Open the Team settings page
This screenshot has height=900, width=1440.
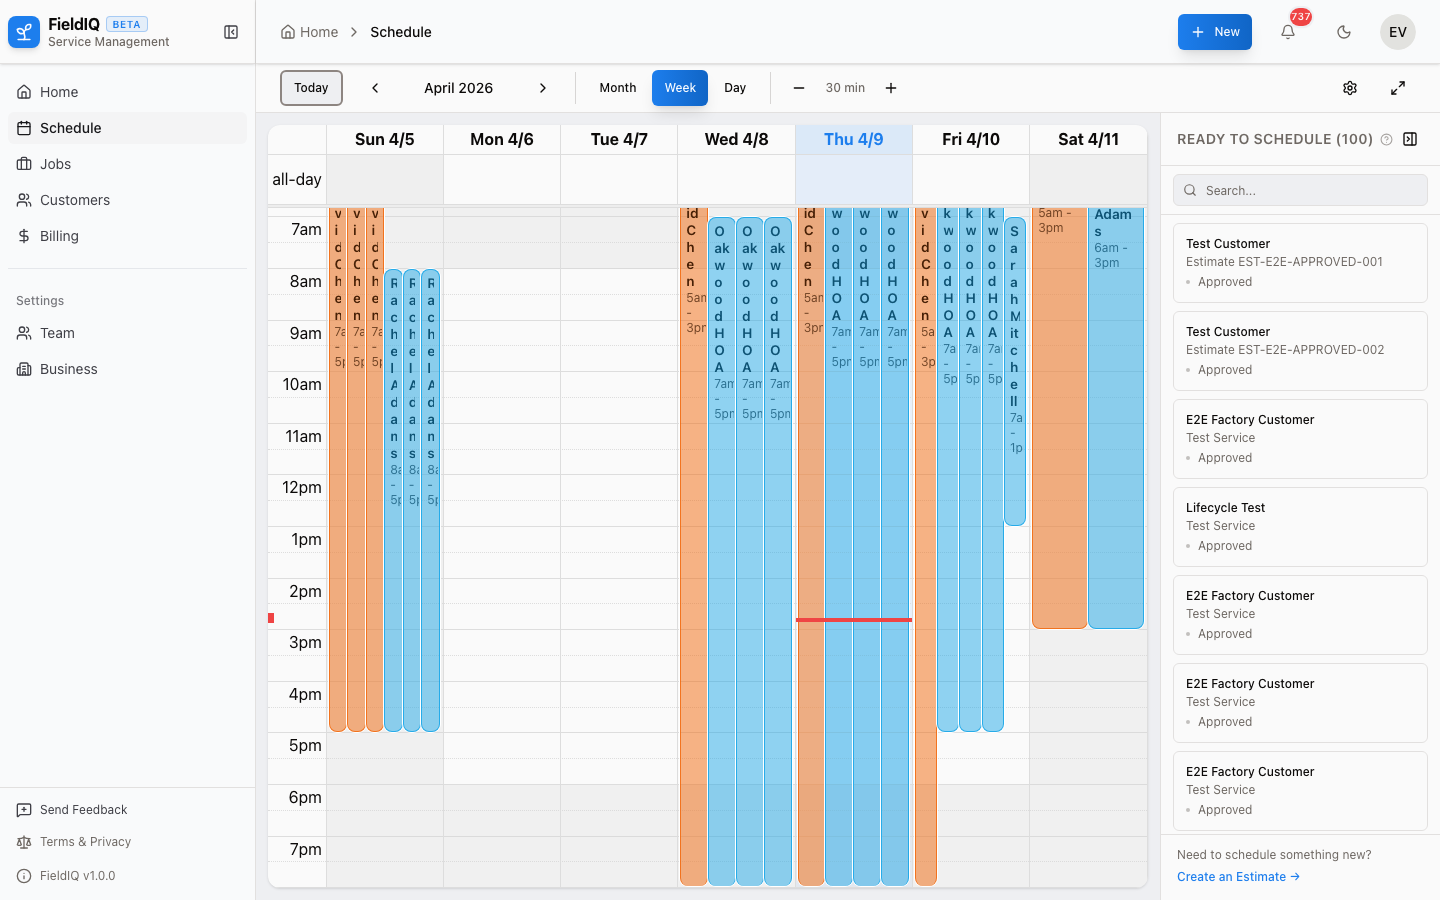pos(58,333)
